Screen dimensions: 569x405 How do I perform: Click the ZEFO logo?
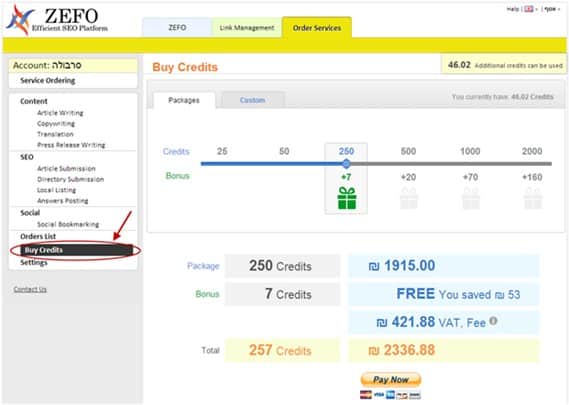[x=57, y=20]
